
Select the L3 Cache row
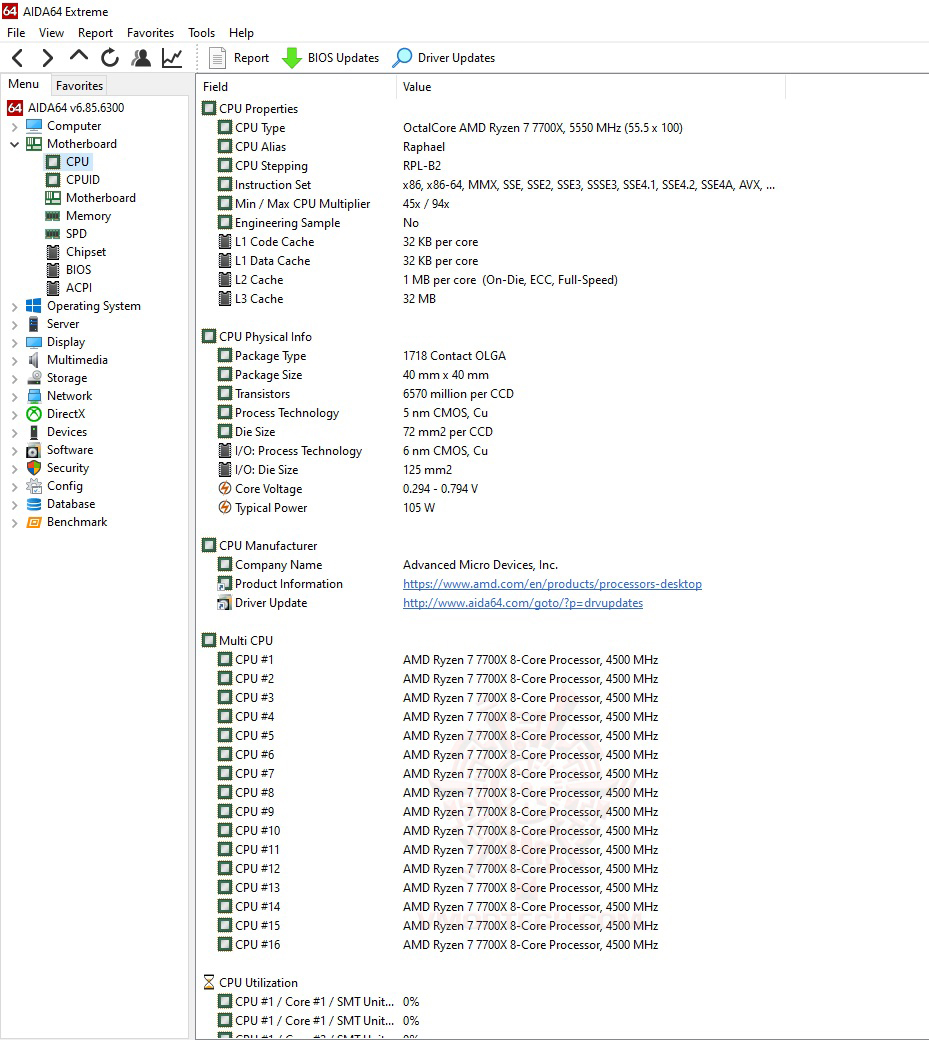coord(491,299)
